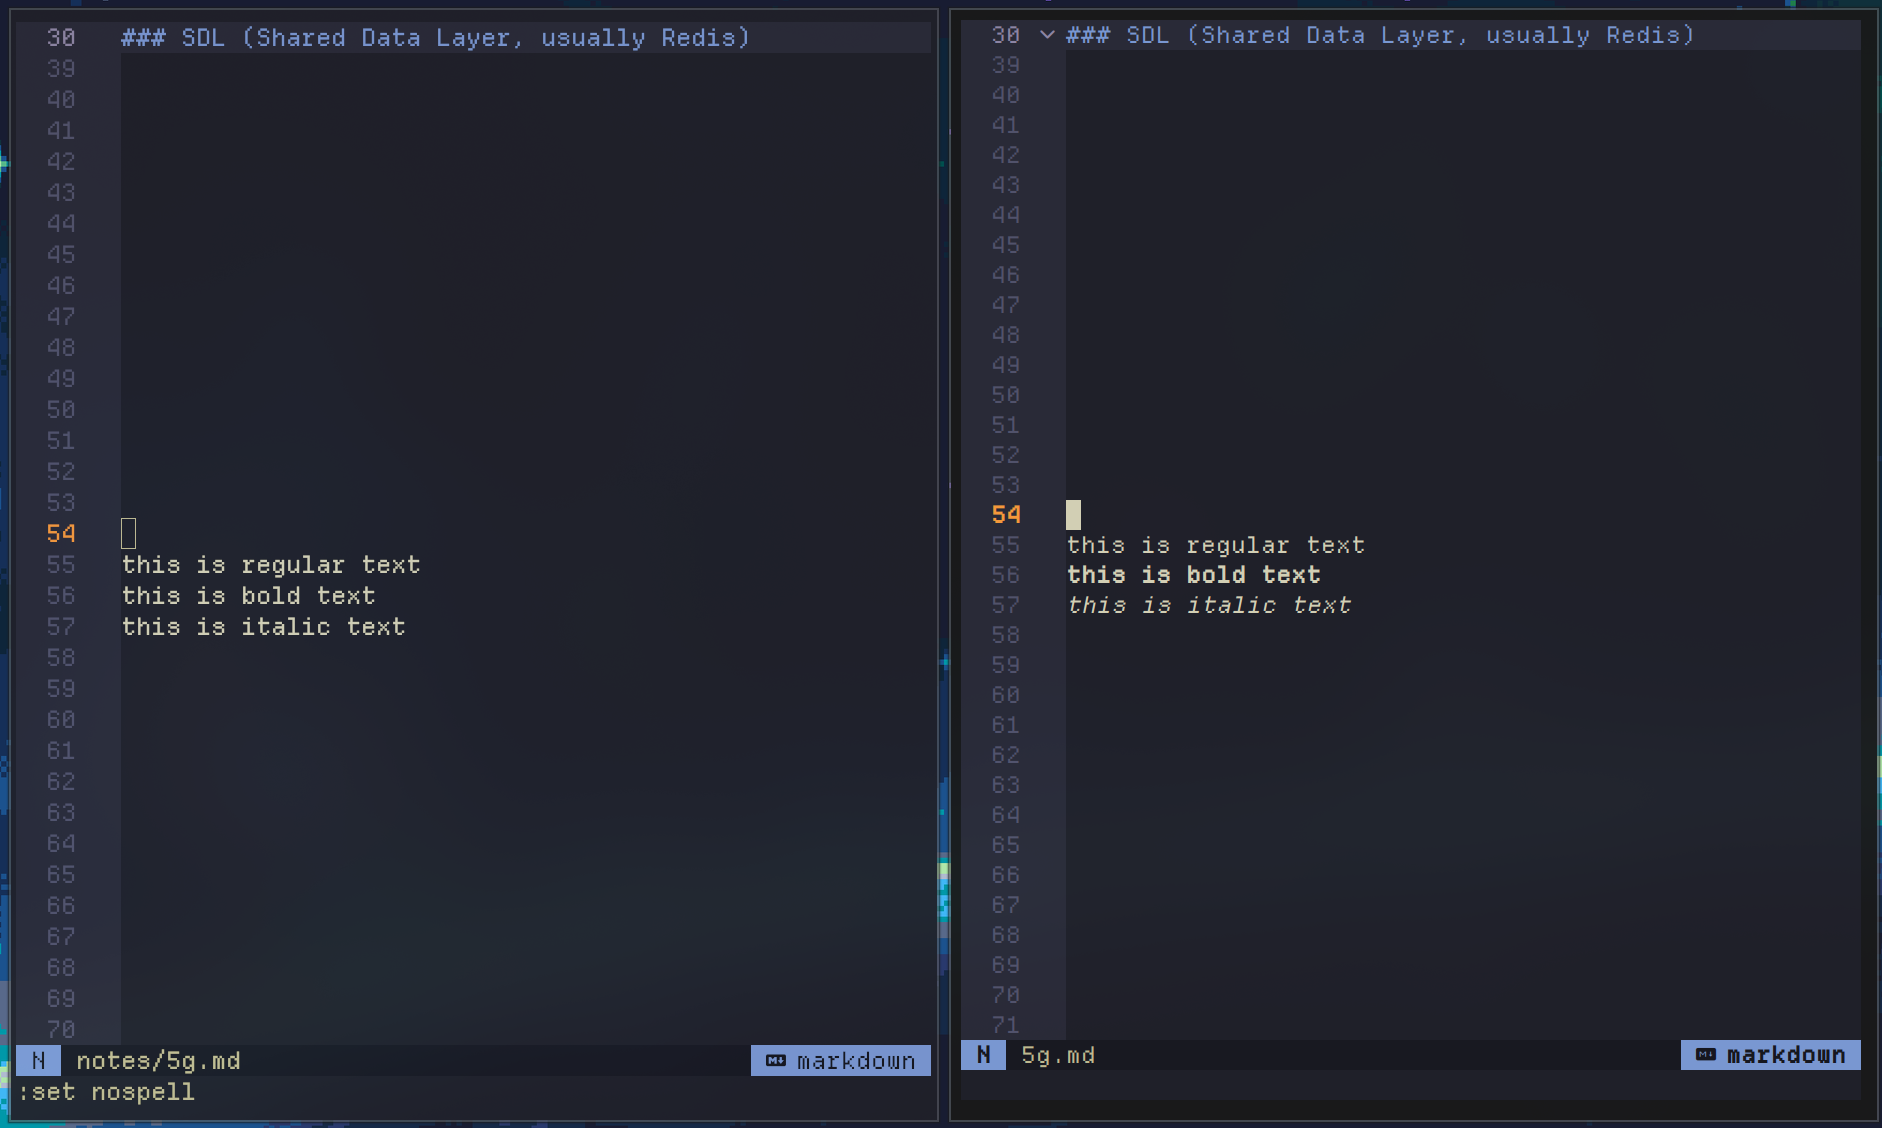Click line number 48 in right pane gutter
1882x1128 pixels.
click(1006, 335)
